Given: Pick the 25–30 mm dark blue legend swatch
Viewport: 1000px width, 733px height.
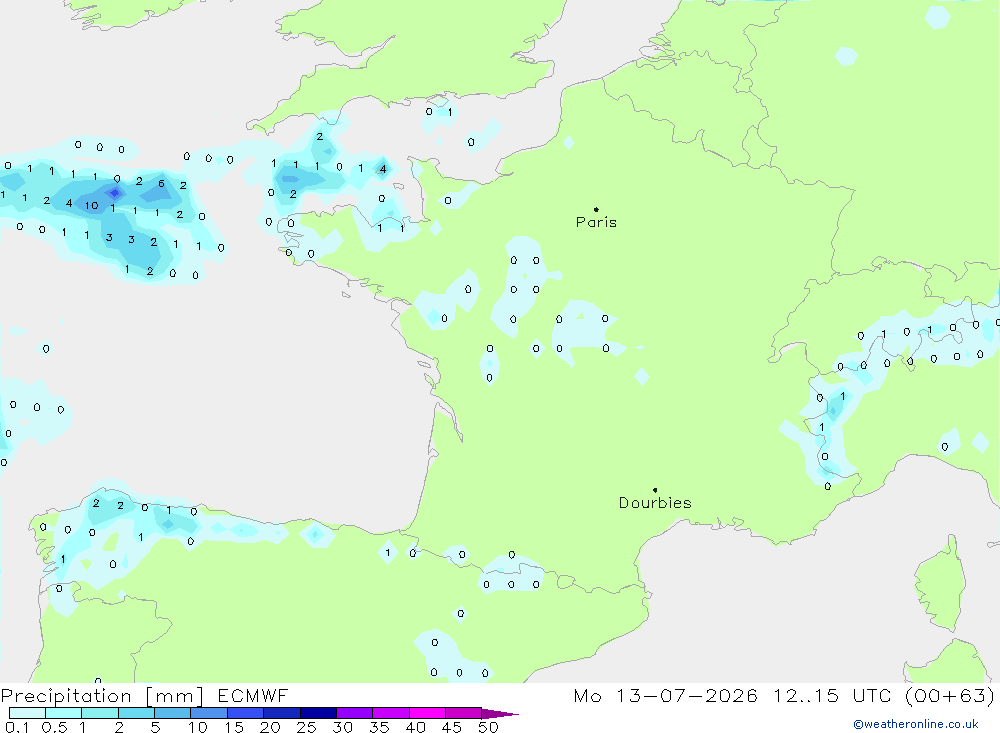Looking at the screenshot, I should (x=318, y=713).
